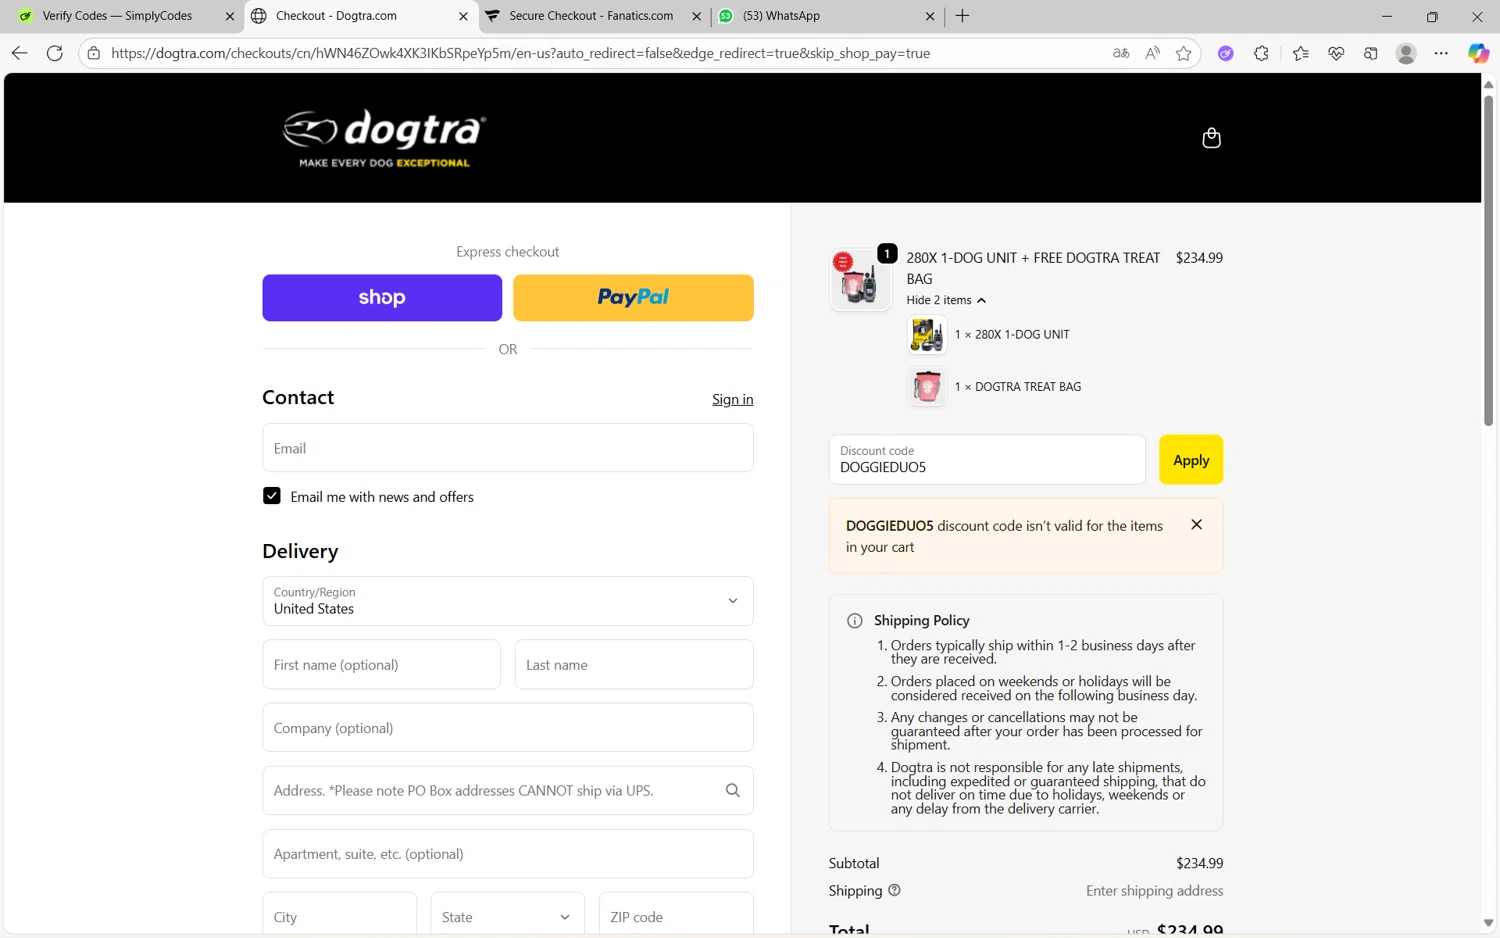This screenshot has height=938, width=1500.
Task: Open the purple extension icon in toolbar
Action: (1226, 53)
